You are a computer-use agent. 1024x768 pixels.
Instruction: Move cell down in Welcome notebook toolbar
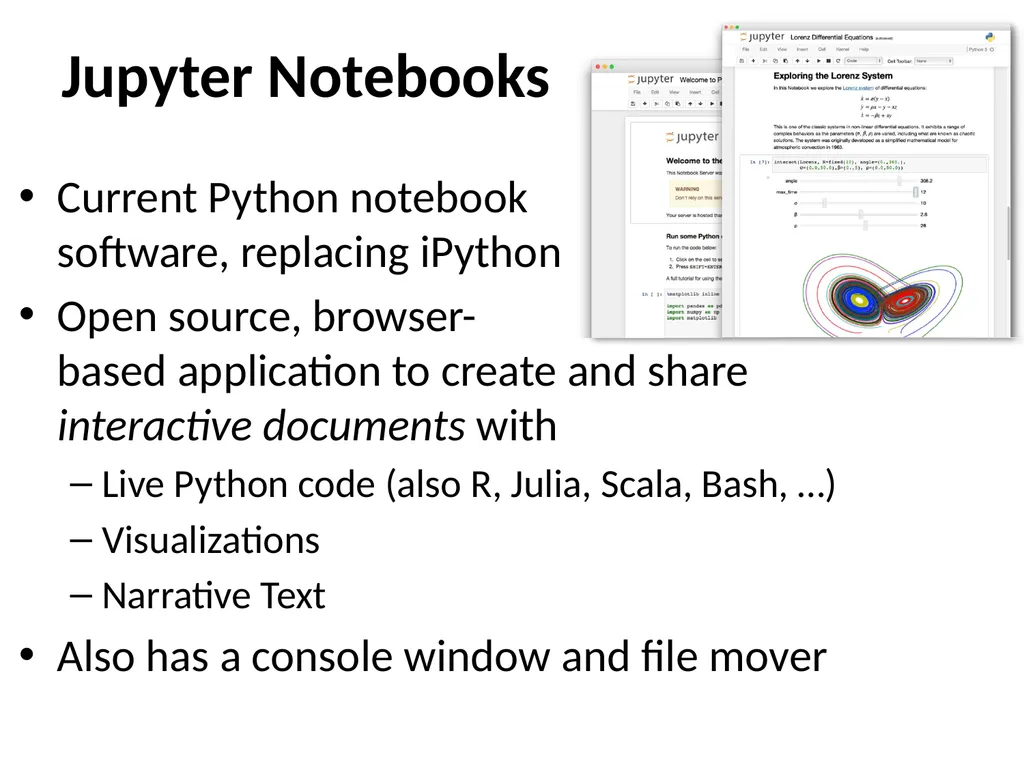[700, 104]
